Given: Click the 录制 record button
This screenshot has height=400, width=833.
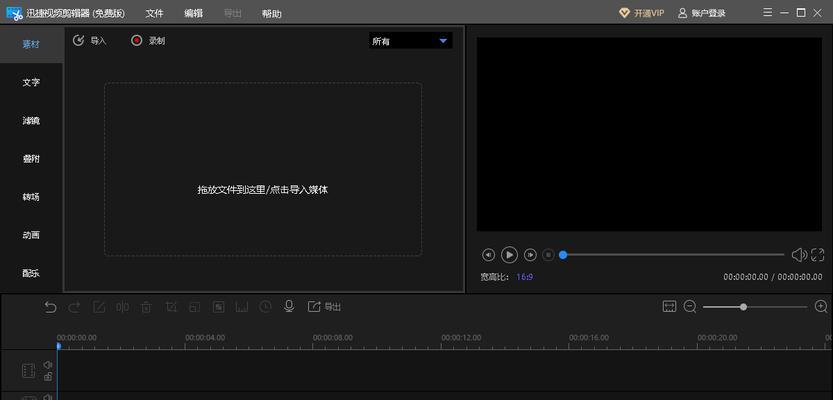Looking at the screenshot, I should (148, 40).
